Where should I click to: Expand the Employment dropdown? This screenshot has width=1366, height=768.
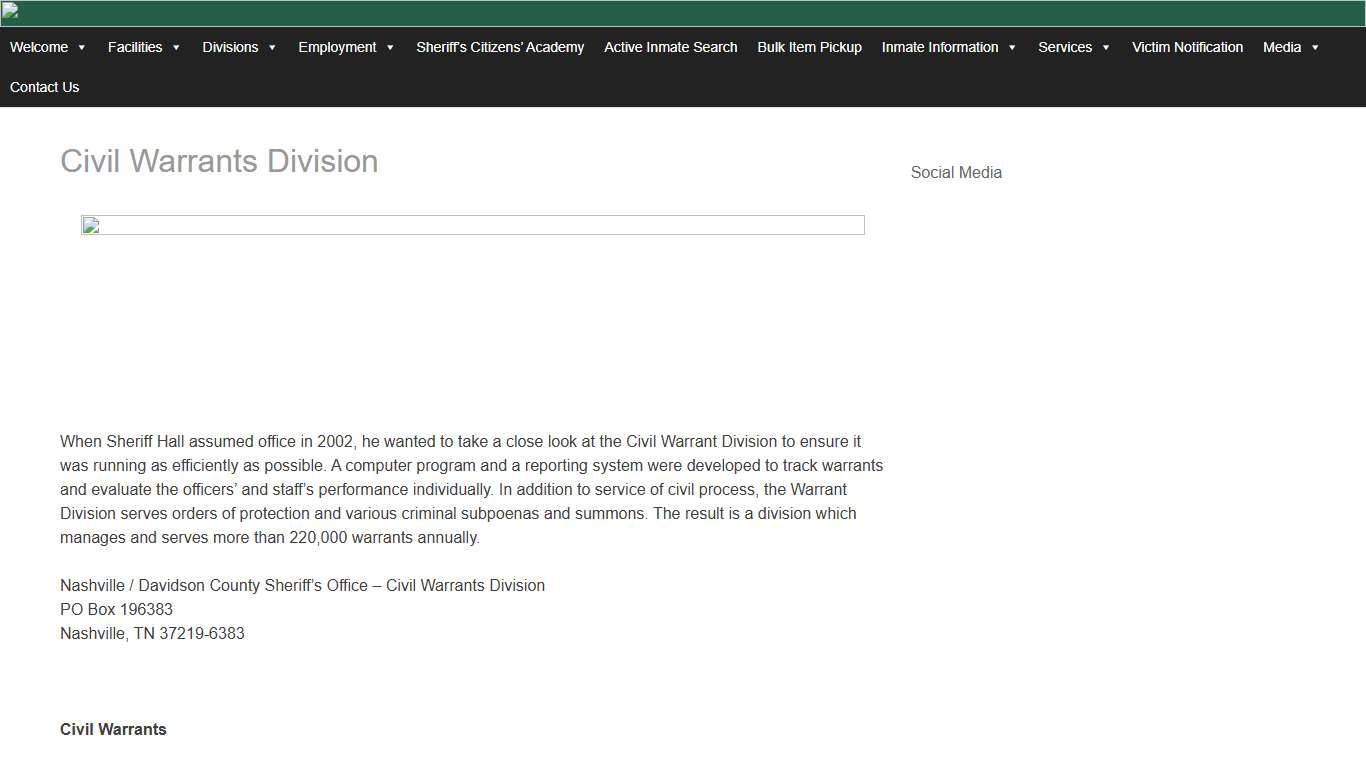[x=338, y=47]
